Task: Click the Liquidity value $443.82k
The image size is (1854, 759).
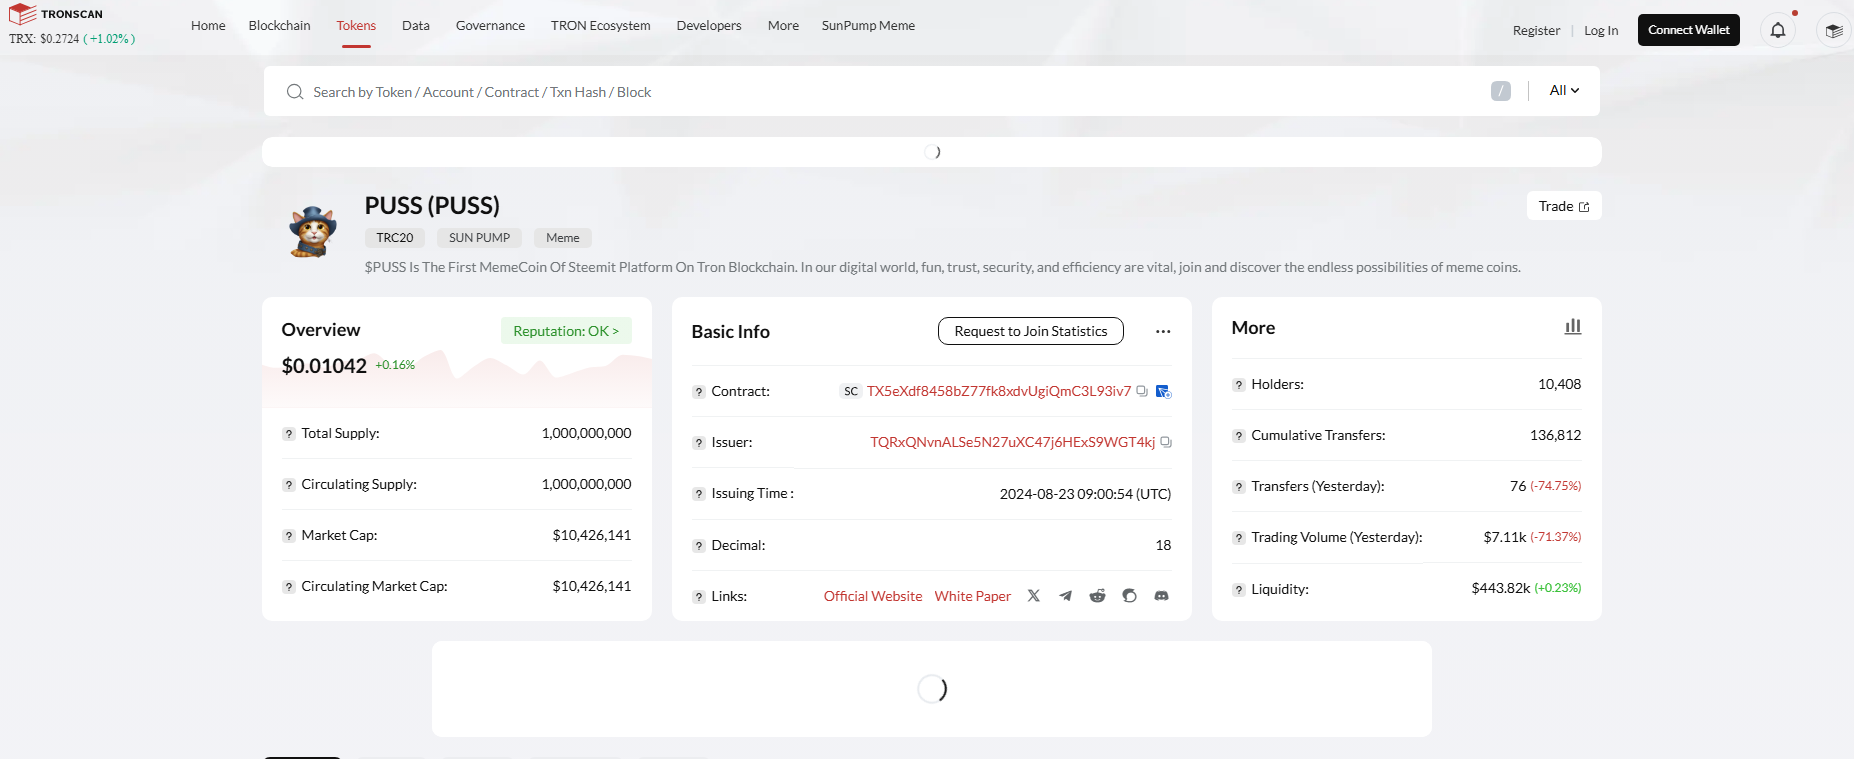Action: [1501, 588]
